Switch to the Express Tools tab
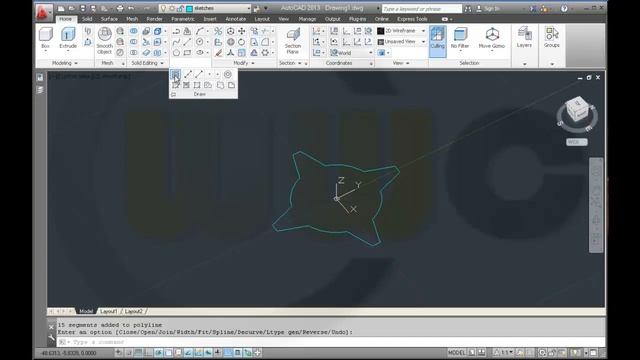Screen dimensions: 640x360 click(x=412, y=19)
